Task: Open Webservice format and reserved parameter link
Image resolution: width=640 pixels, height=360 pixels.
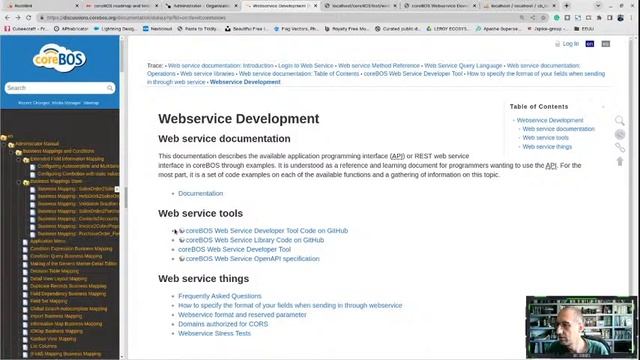Action: [x=242, y=315]
